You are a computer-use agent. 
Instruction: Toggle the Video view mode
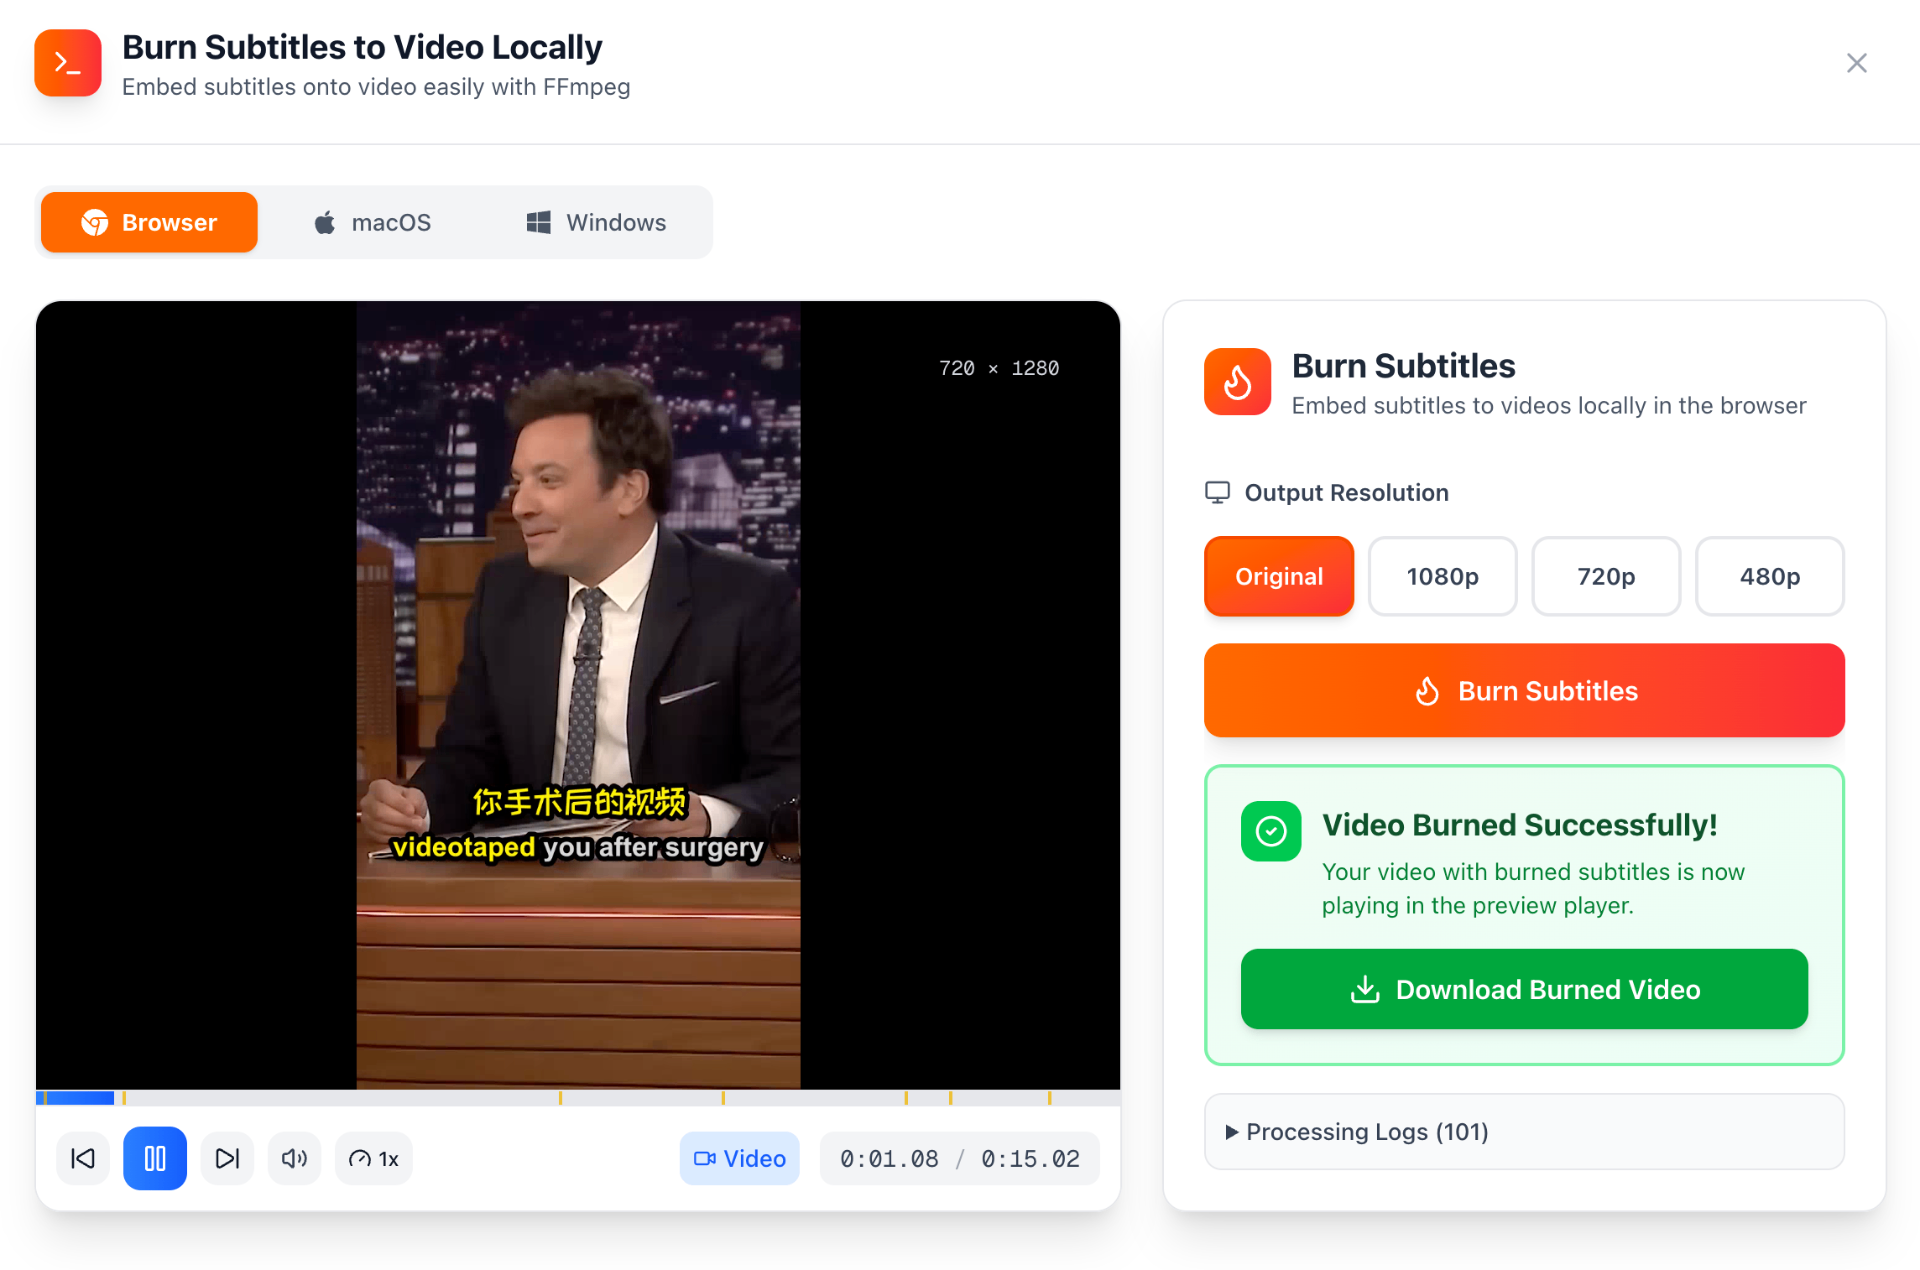740,1158
